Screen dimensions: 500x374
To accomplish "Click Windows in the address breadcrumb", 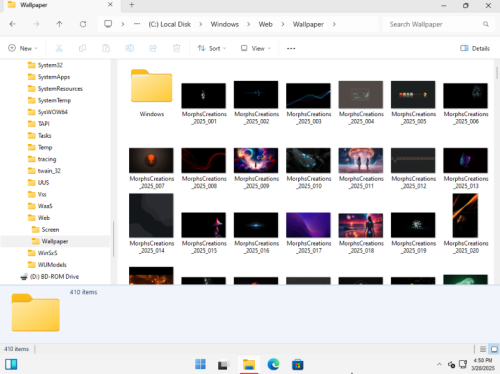I will [225, 24].
